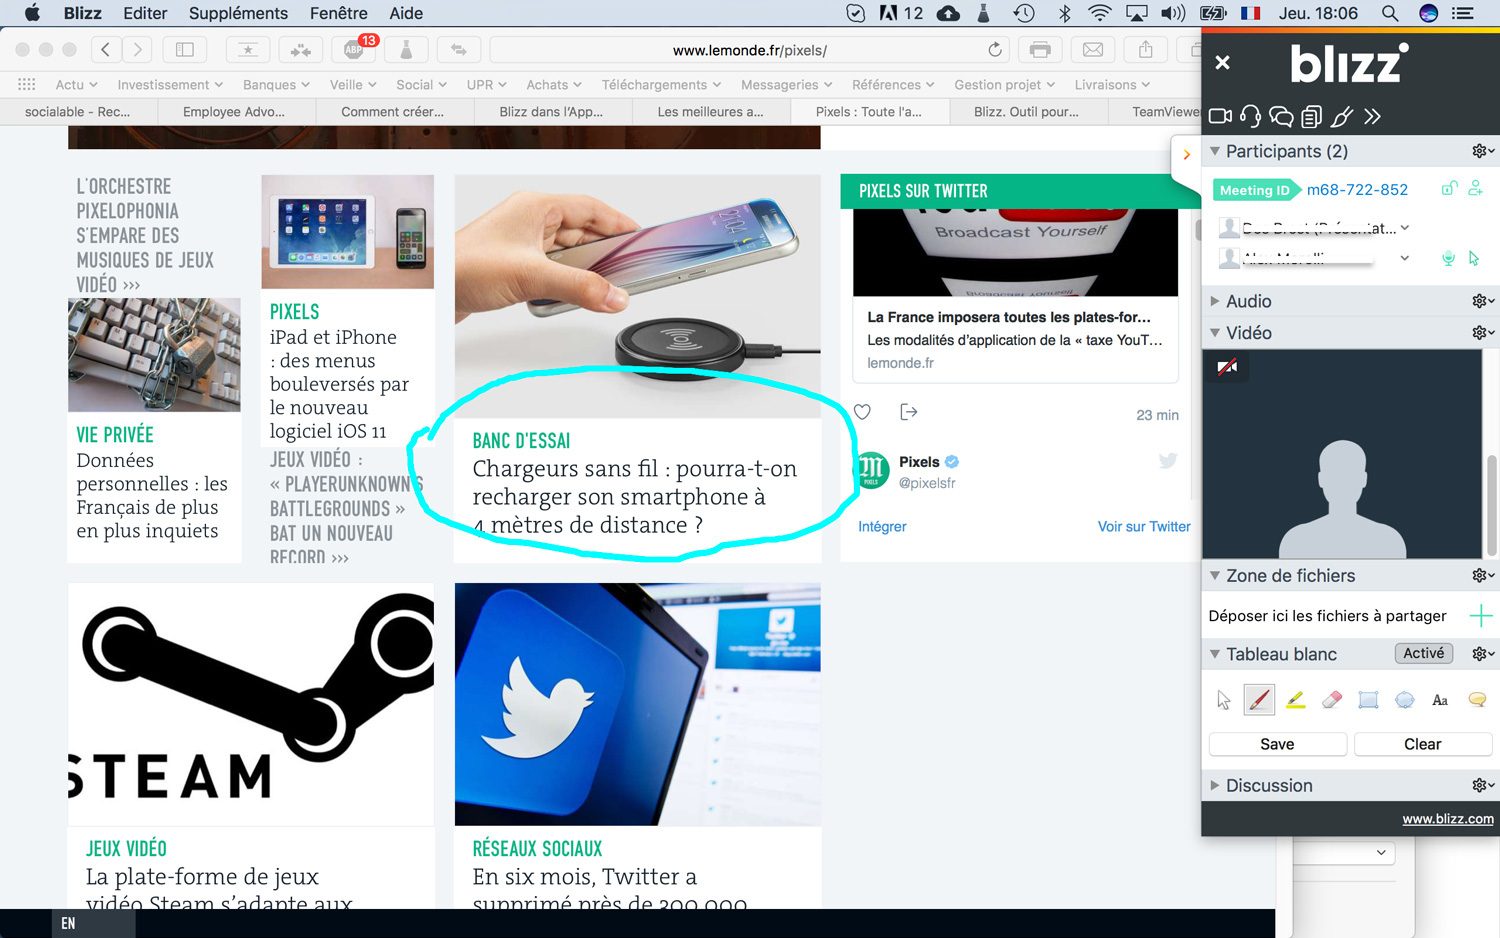Open the www.blizz.com link
Viewport: 1500px width, 938px height.
coord(1447,819)
